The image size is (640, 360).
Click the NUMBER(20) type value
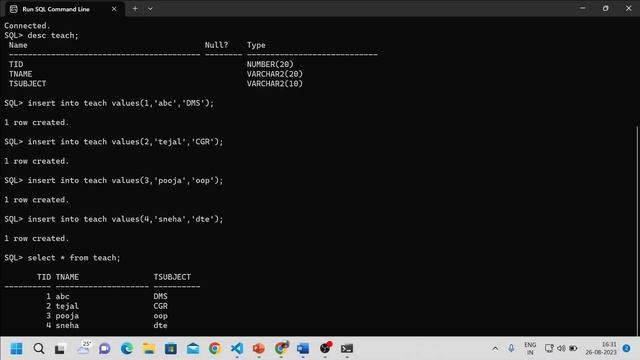(x=270, y=64)
